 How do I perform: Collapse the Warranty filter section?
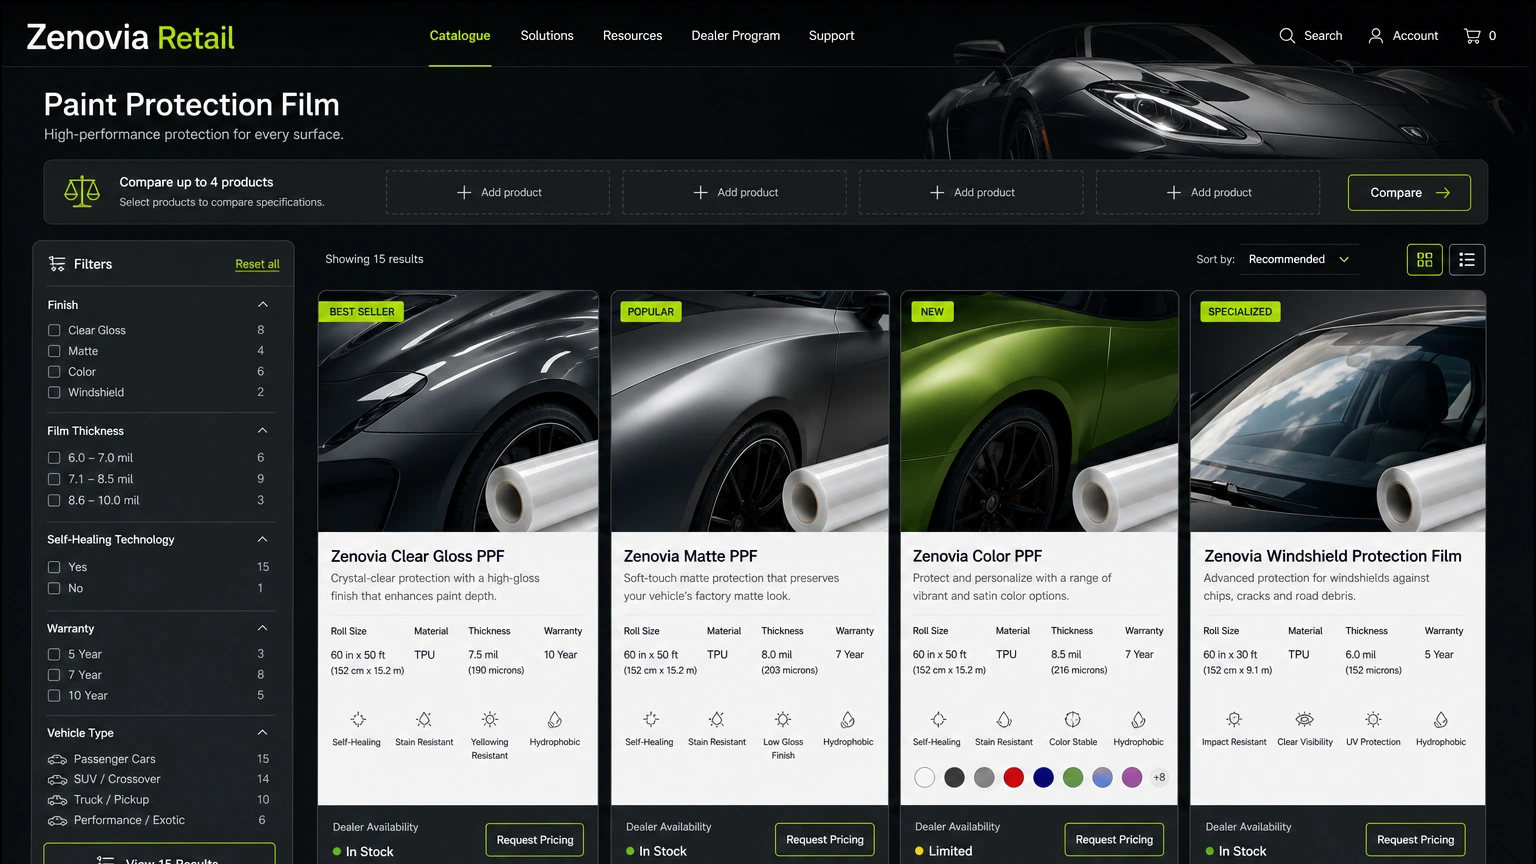click(263, 628)
